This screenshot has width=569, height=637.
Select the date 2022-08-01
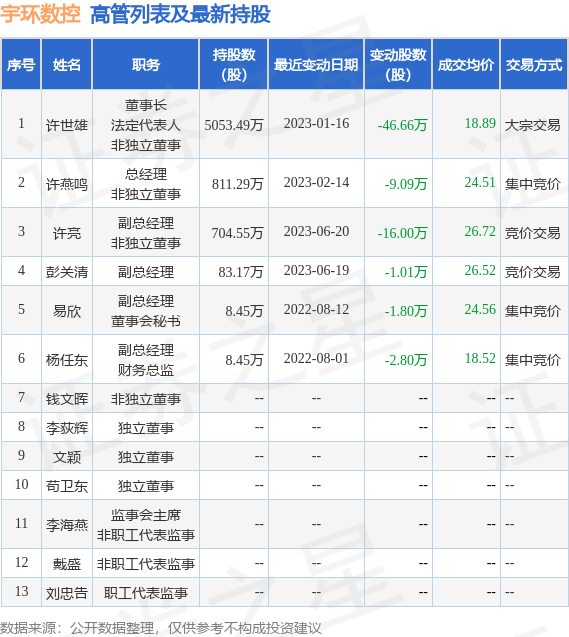(316, 358)
